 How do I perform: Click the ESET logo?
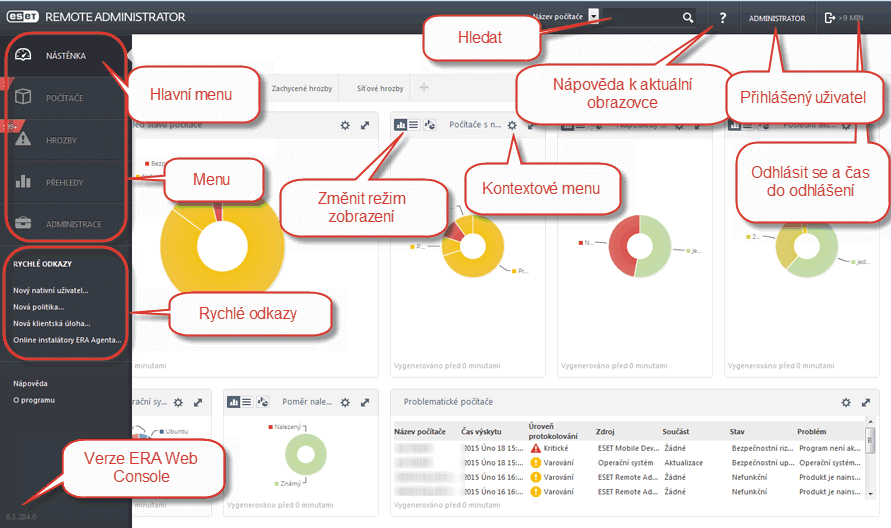[x=23, y=17]
